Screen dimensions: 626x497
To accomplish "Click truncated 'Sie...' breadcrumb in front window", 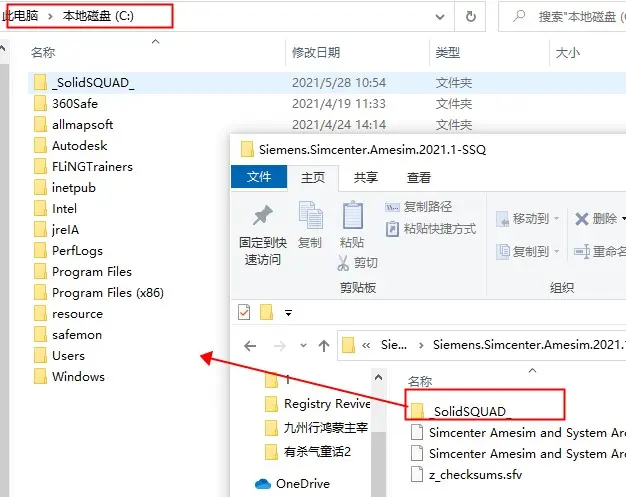I will 394,345.
